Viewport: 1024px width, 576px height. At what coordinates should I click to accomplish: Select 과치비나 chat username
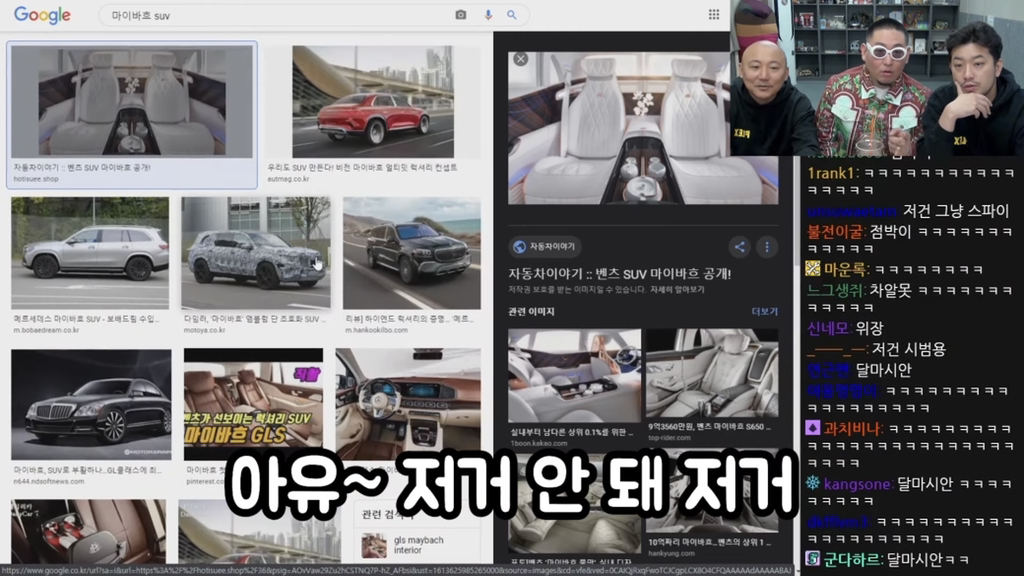coord(852,428)
